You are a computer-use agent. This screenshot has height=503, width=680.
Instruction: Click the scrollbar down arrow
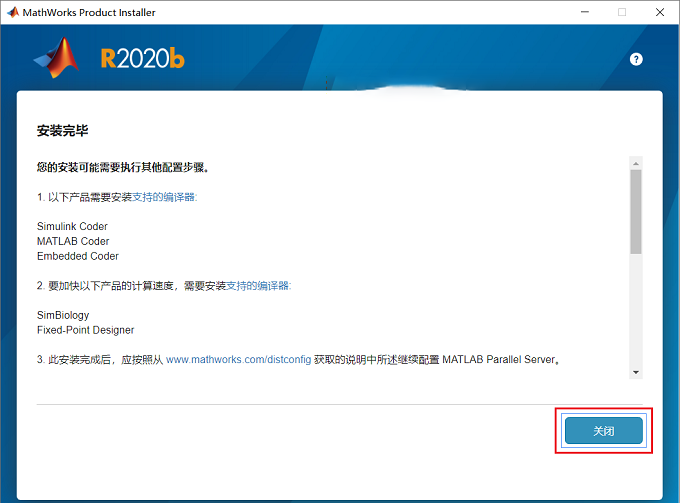tap(636, 372)
